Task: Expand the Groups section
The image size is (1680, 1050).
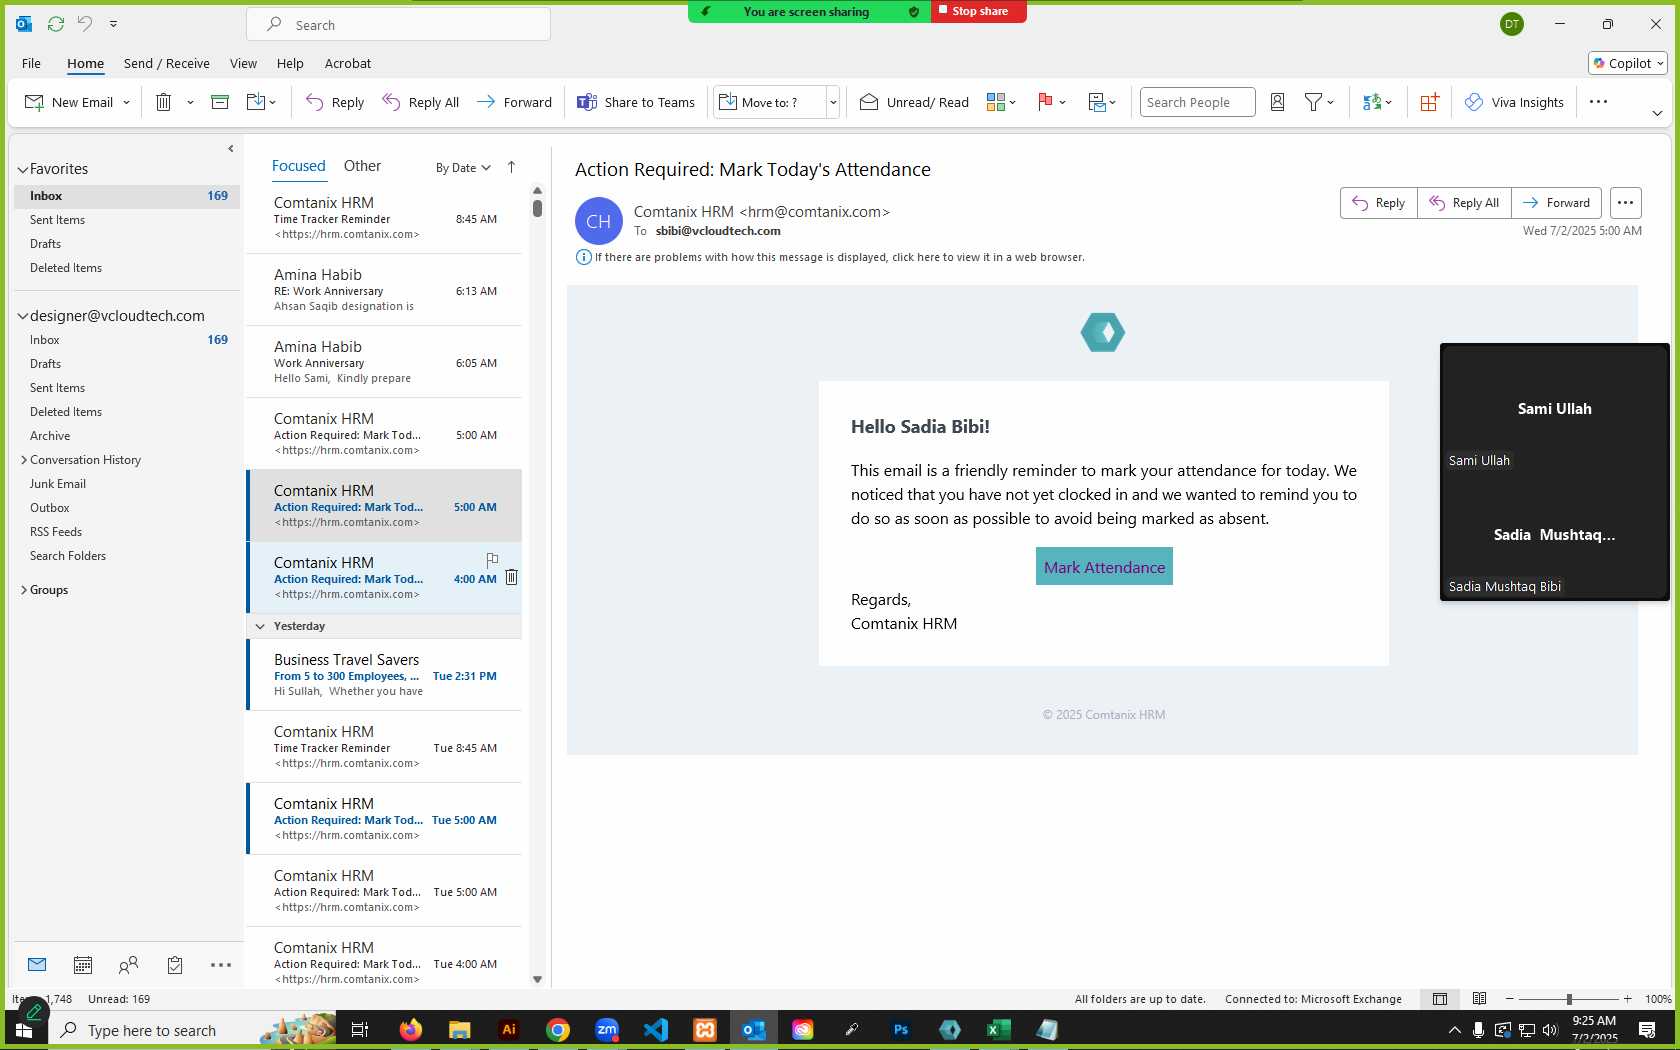Action: click(x=24, y=590)
